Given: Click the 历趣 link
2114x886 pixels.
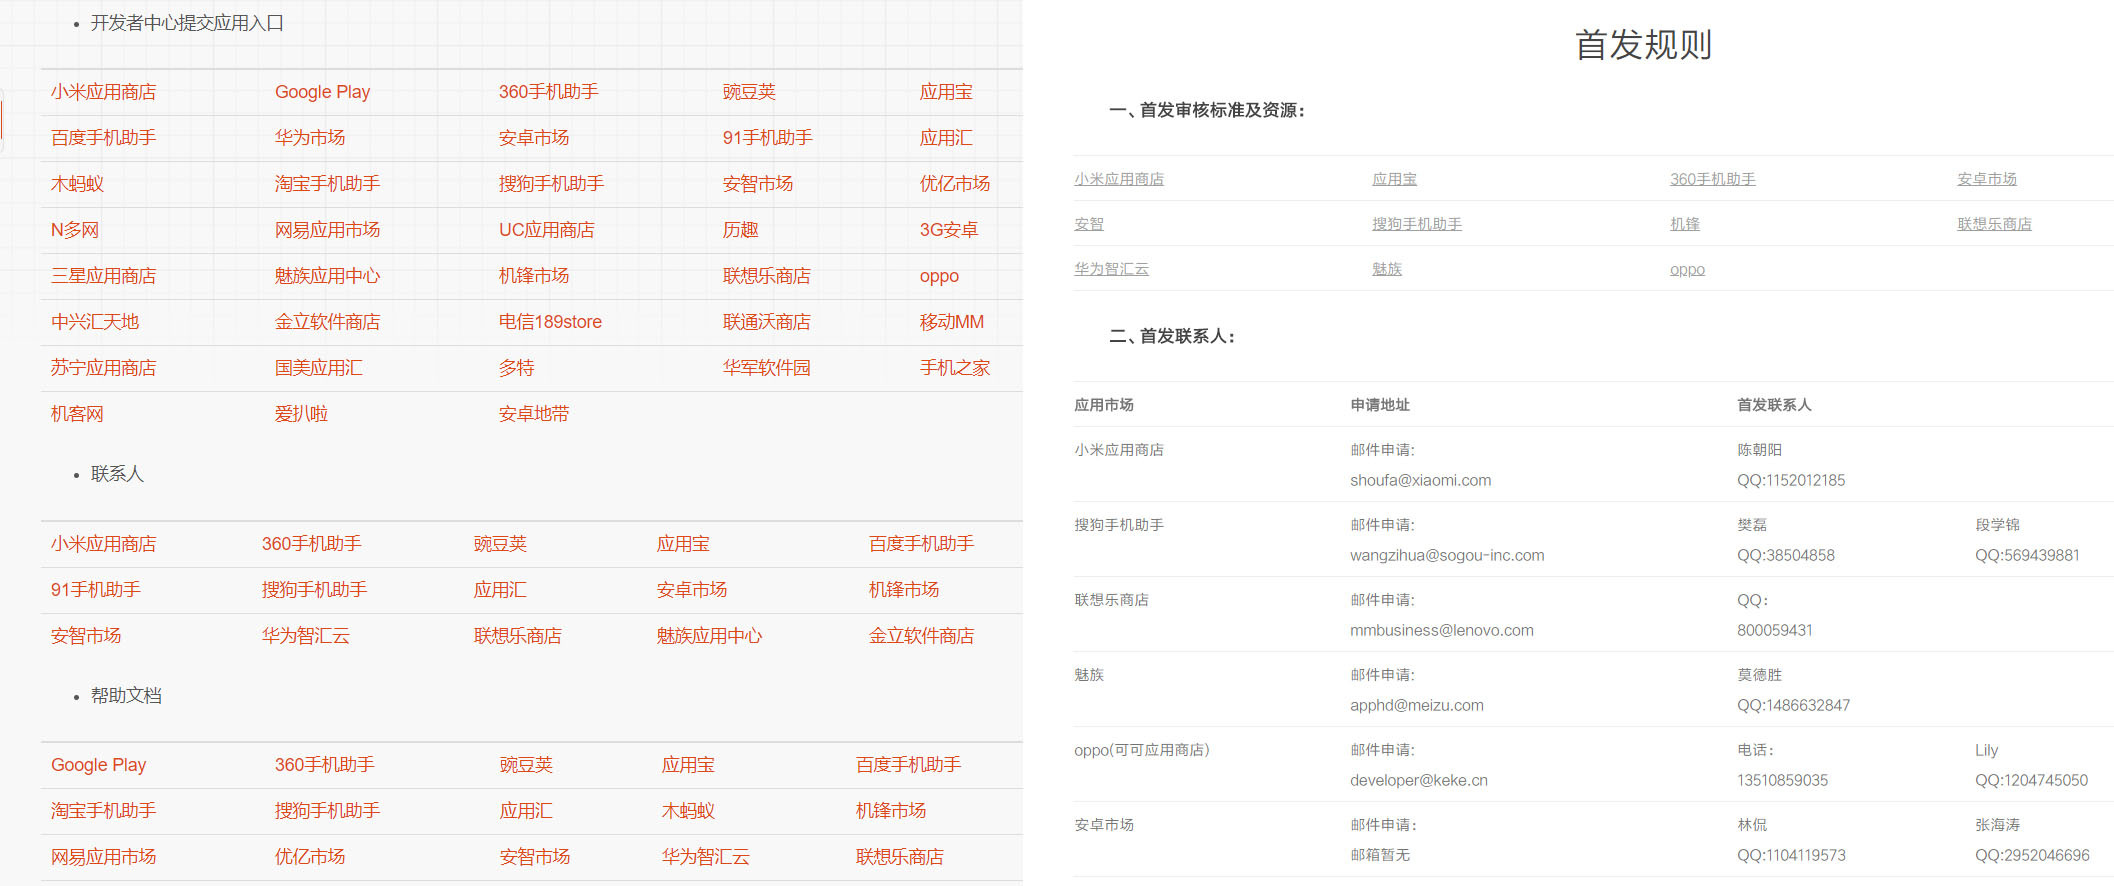Looking at the screenshot, I should click(740, 230).
